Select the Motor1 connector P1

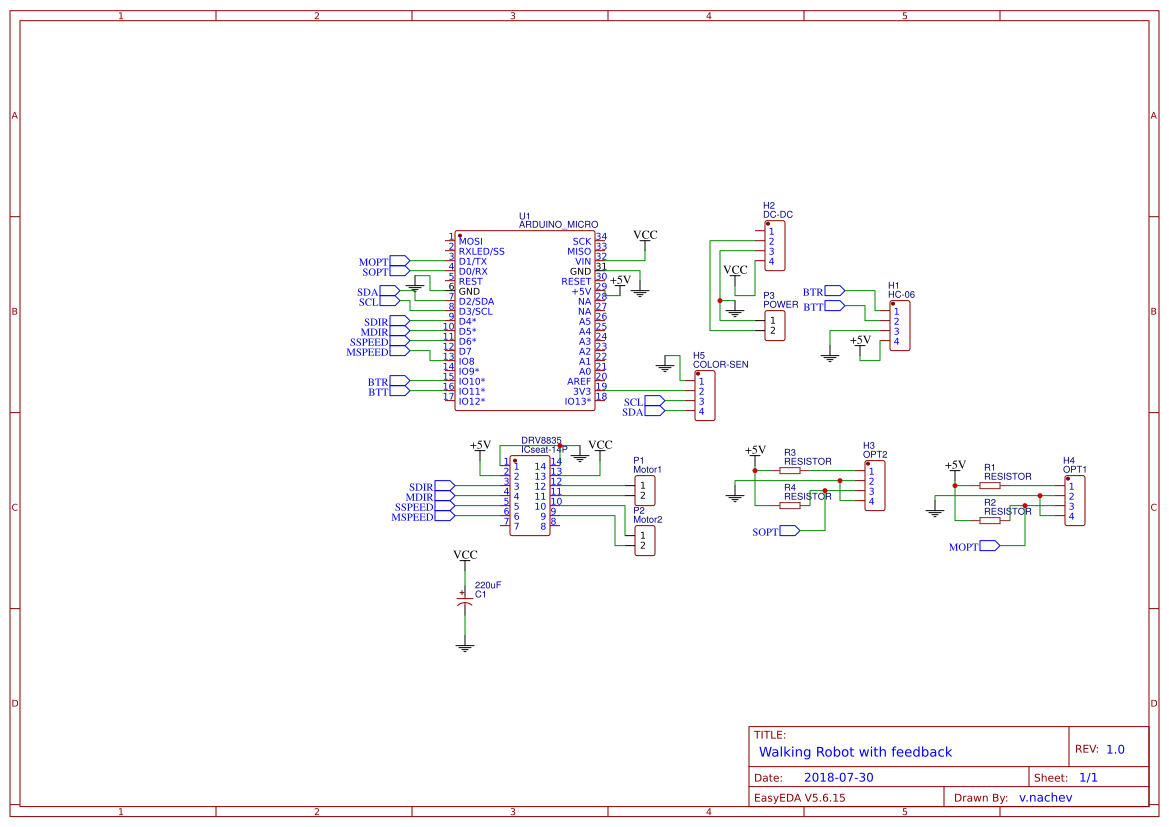pos(643,488)
